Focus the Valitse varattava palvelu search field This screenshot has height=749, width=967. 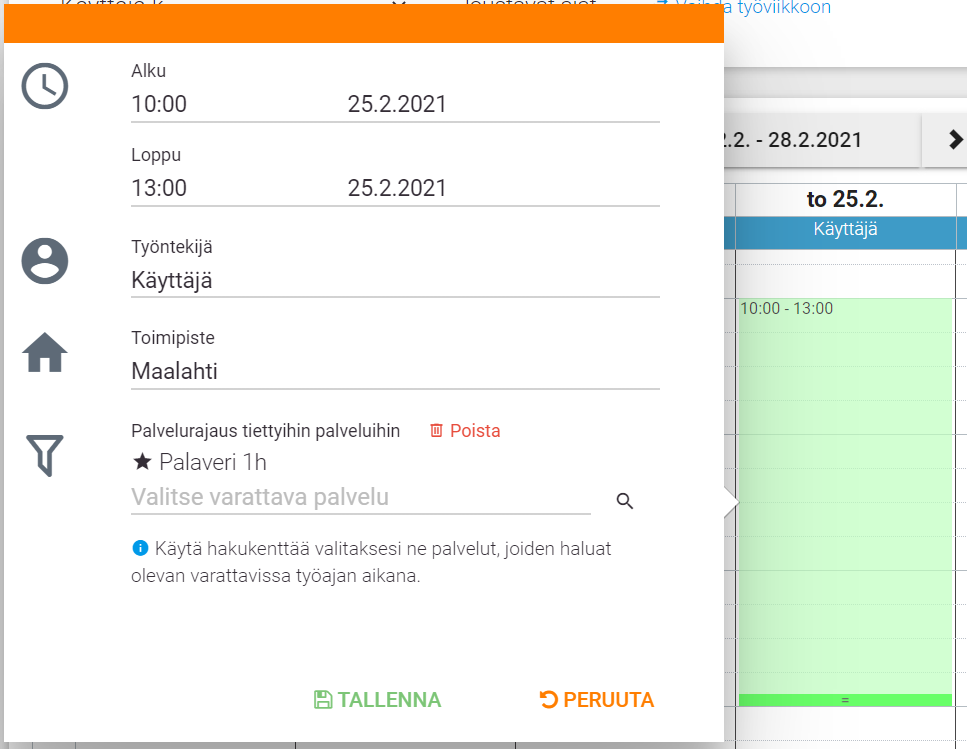(361, 497)
